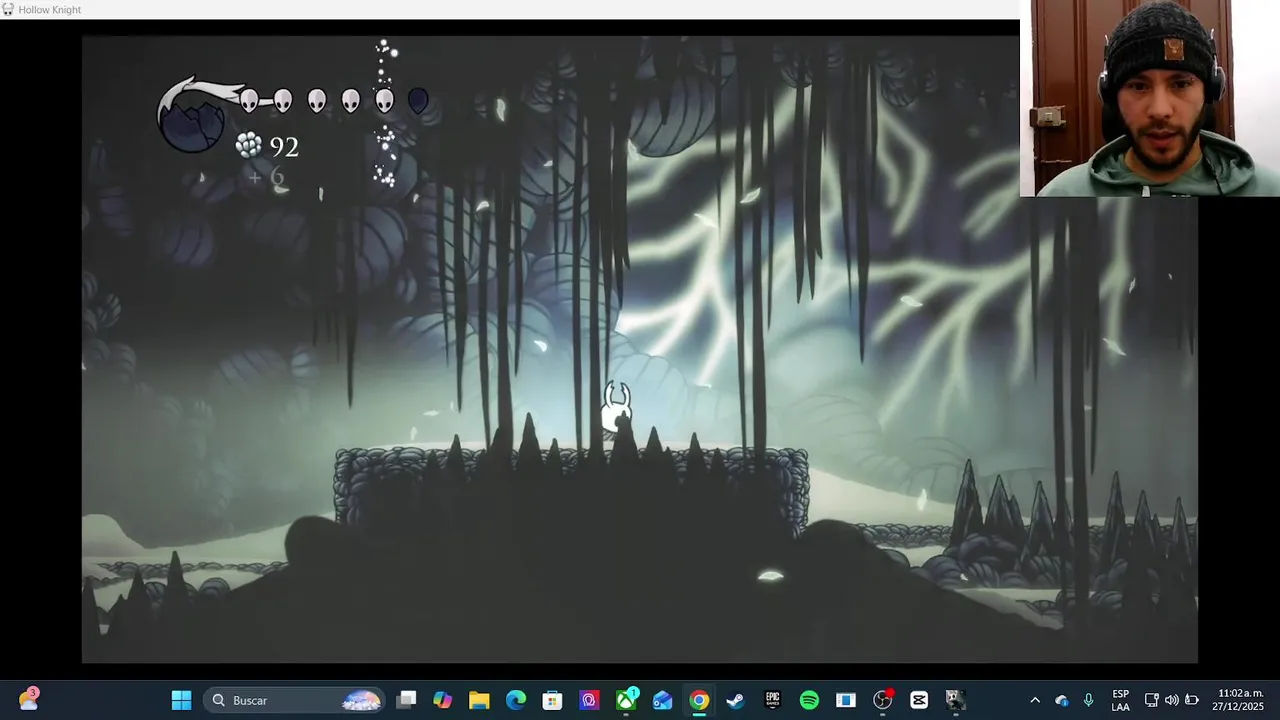Screen dimensions: 1280x720
Task: Open Microsoft Store from the taskbar
Action: (x=552, y=700)
